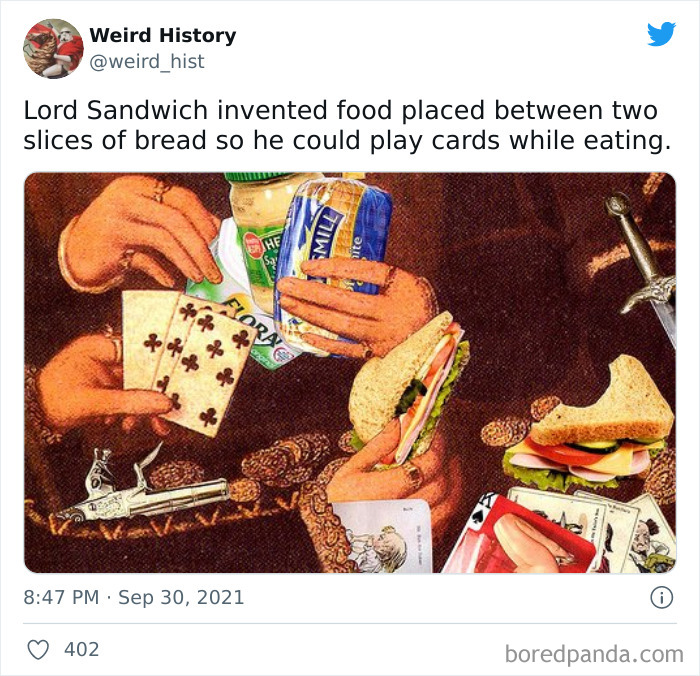Screen dimensions: 700x676
Task: Open the @weird_hist handle link
Action: tap(147, 61)
